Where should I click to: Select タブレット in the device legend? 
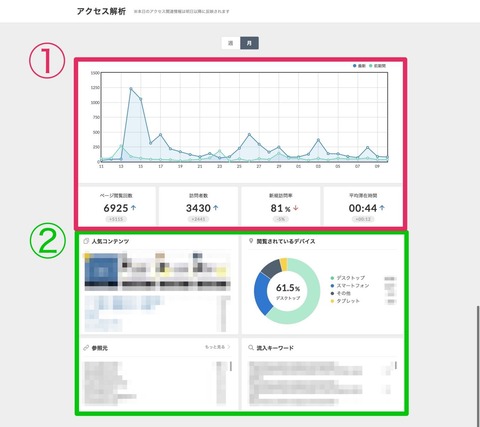(345, 301)
